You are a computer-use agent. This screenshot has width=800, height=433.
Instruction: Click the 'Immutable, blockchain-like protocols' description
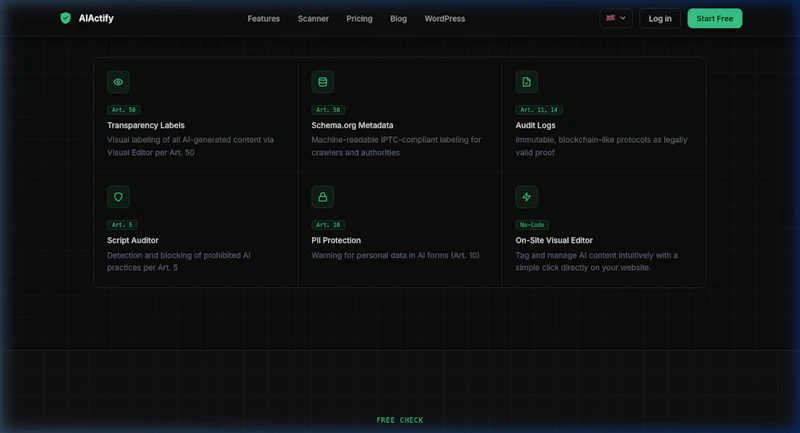click(x=601, y=146)
